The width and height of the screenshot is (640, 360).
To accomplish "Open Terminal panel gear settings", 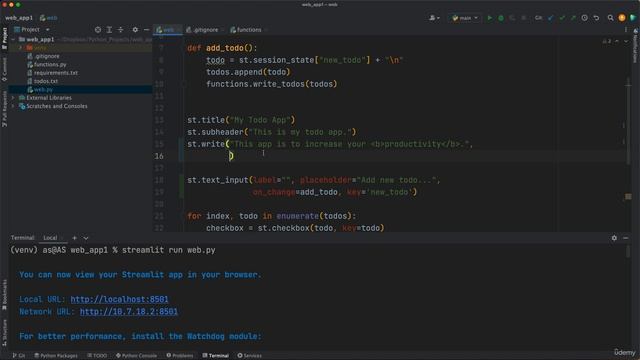I will 614,238.
